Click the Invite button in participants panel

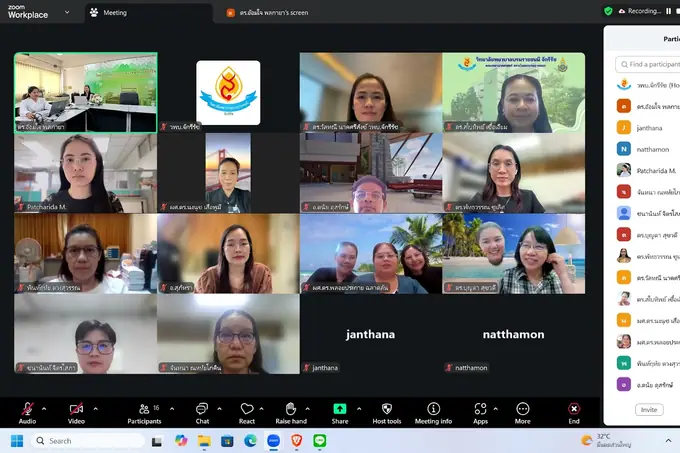[x=649, y=410]
